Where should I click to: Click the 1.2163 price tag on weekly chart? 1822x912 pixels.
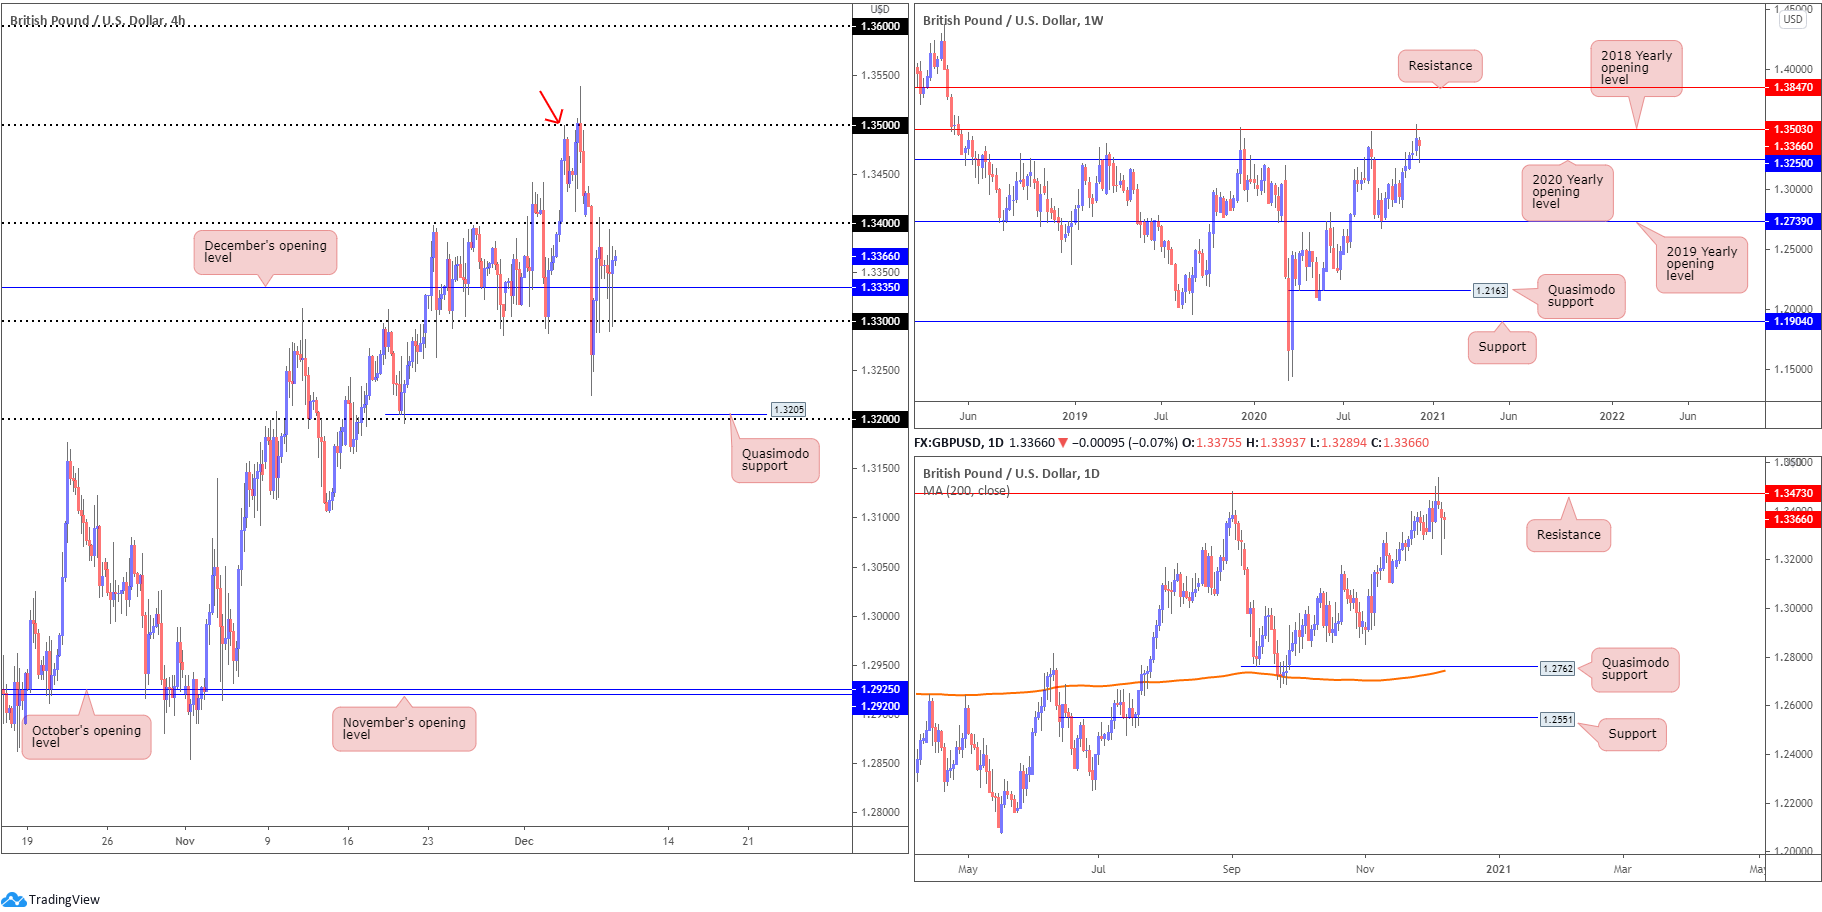[1490, 291]
